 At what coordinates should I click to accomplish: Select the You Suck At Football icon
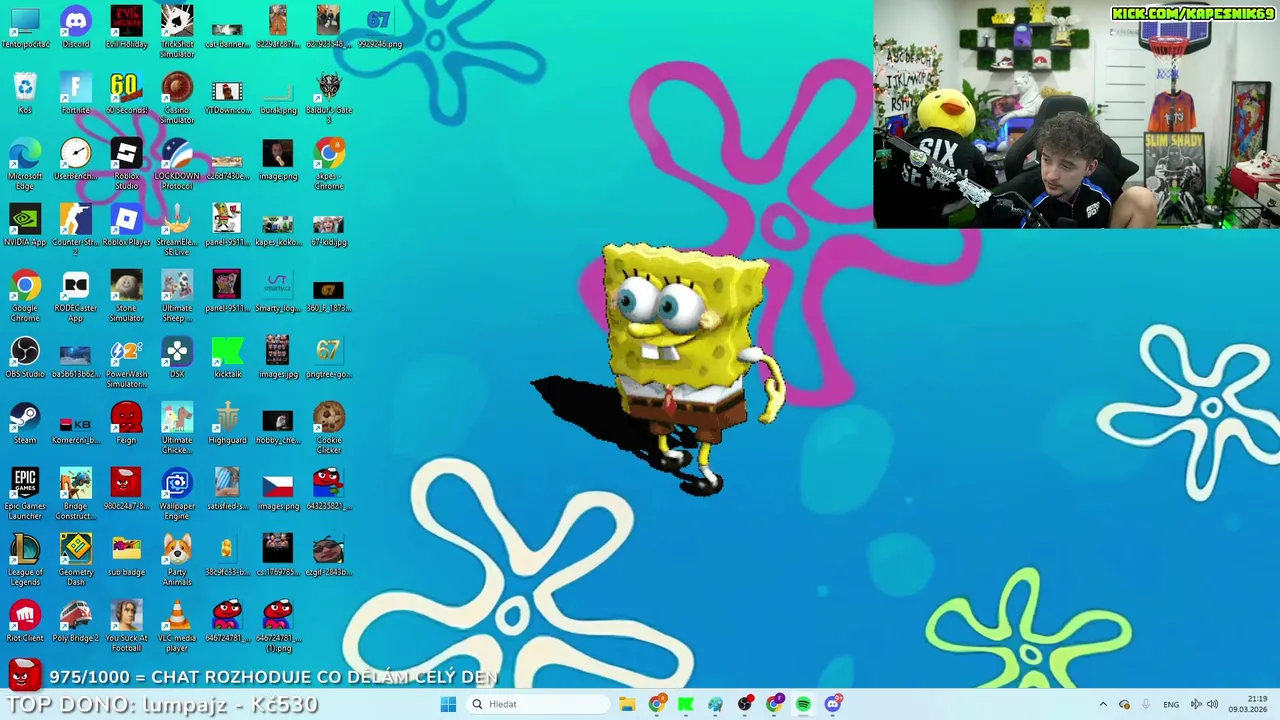126,625
